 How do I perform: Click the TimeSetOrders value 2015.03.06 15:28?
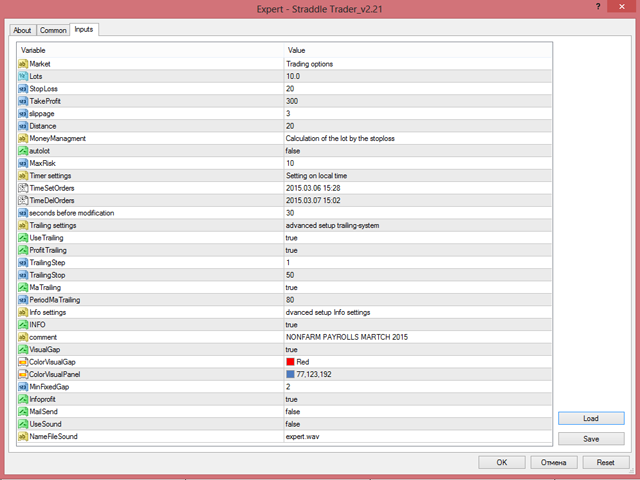coord(313,188)
